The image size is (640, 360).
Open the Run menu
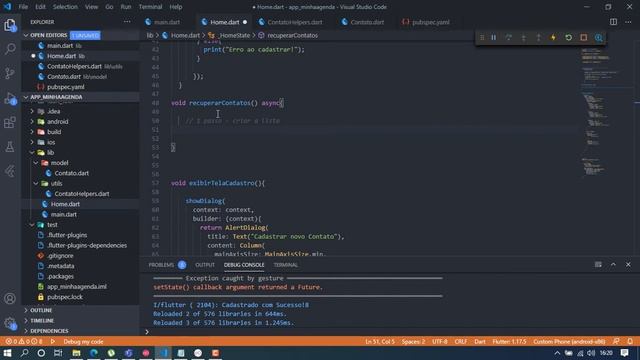pyautogui.click(x=126, y=7)
